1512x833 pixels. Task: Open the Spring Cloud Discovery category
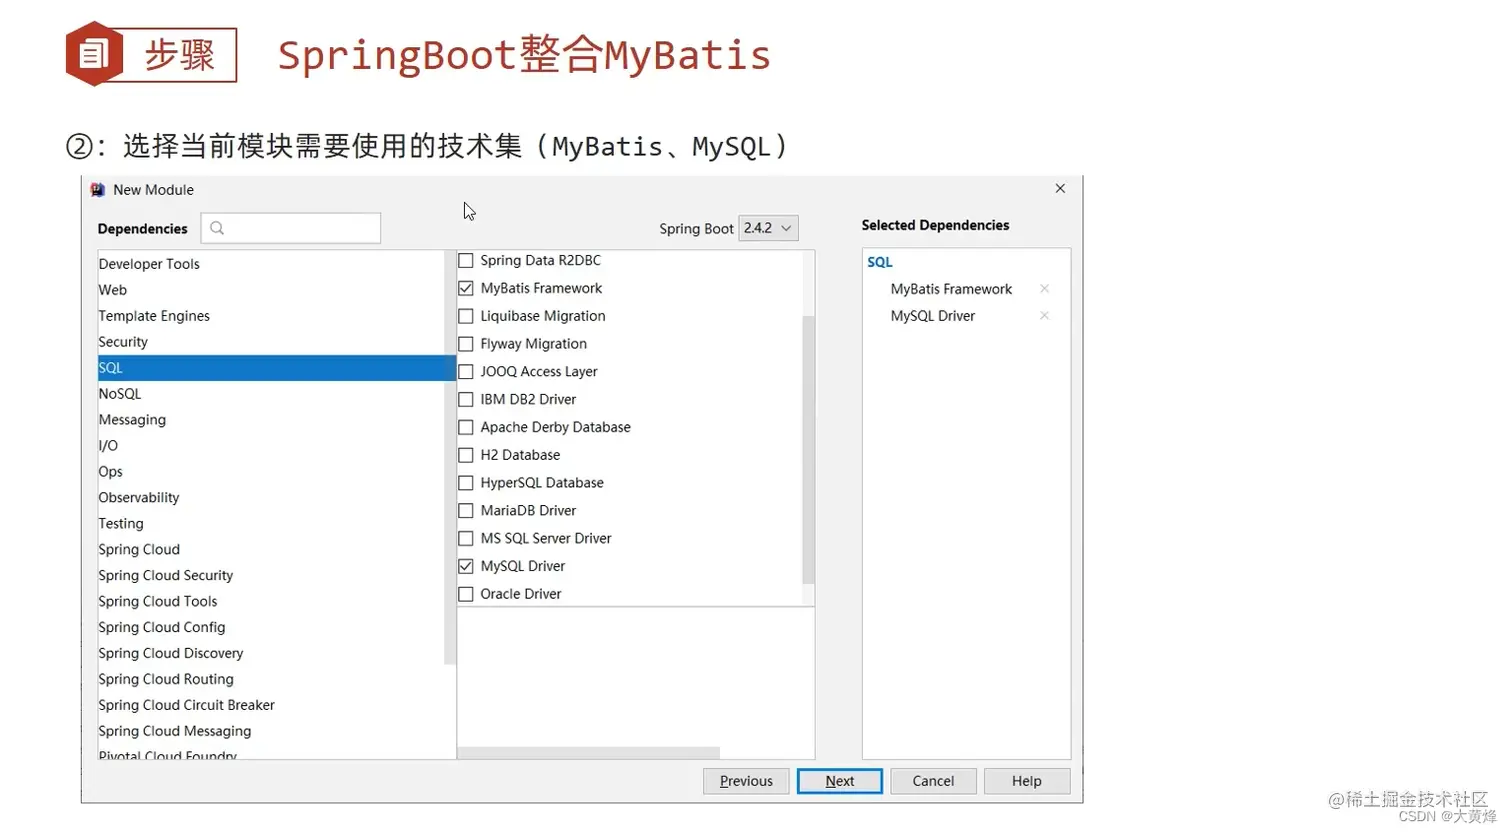(270, 654)
